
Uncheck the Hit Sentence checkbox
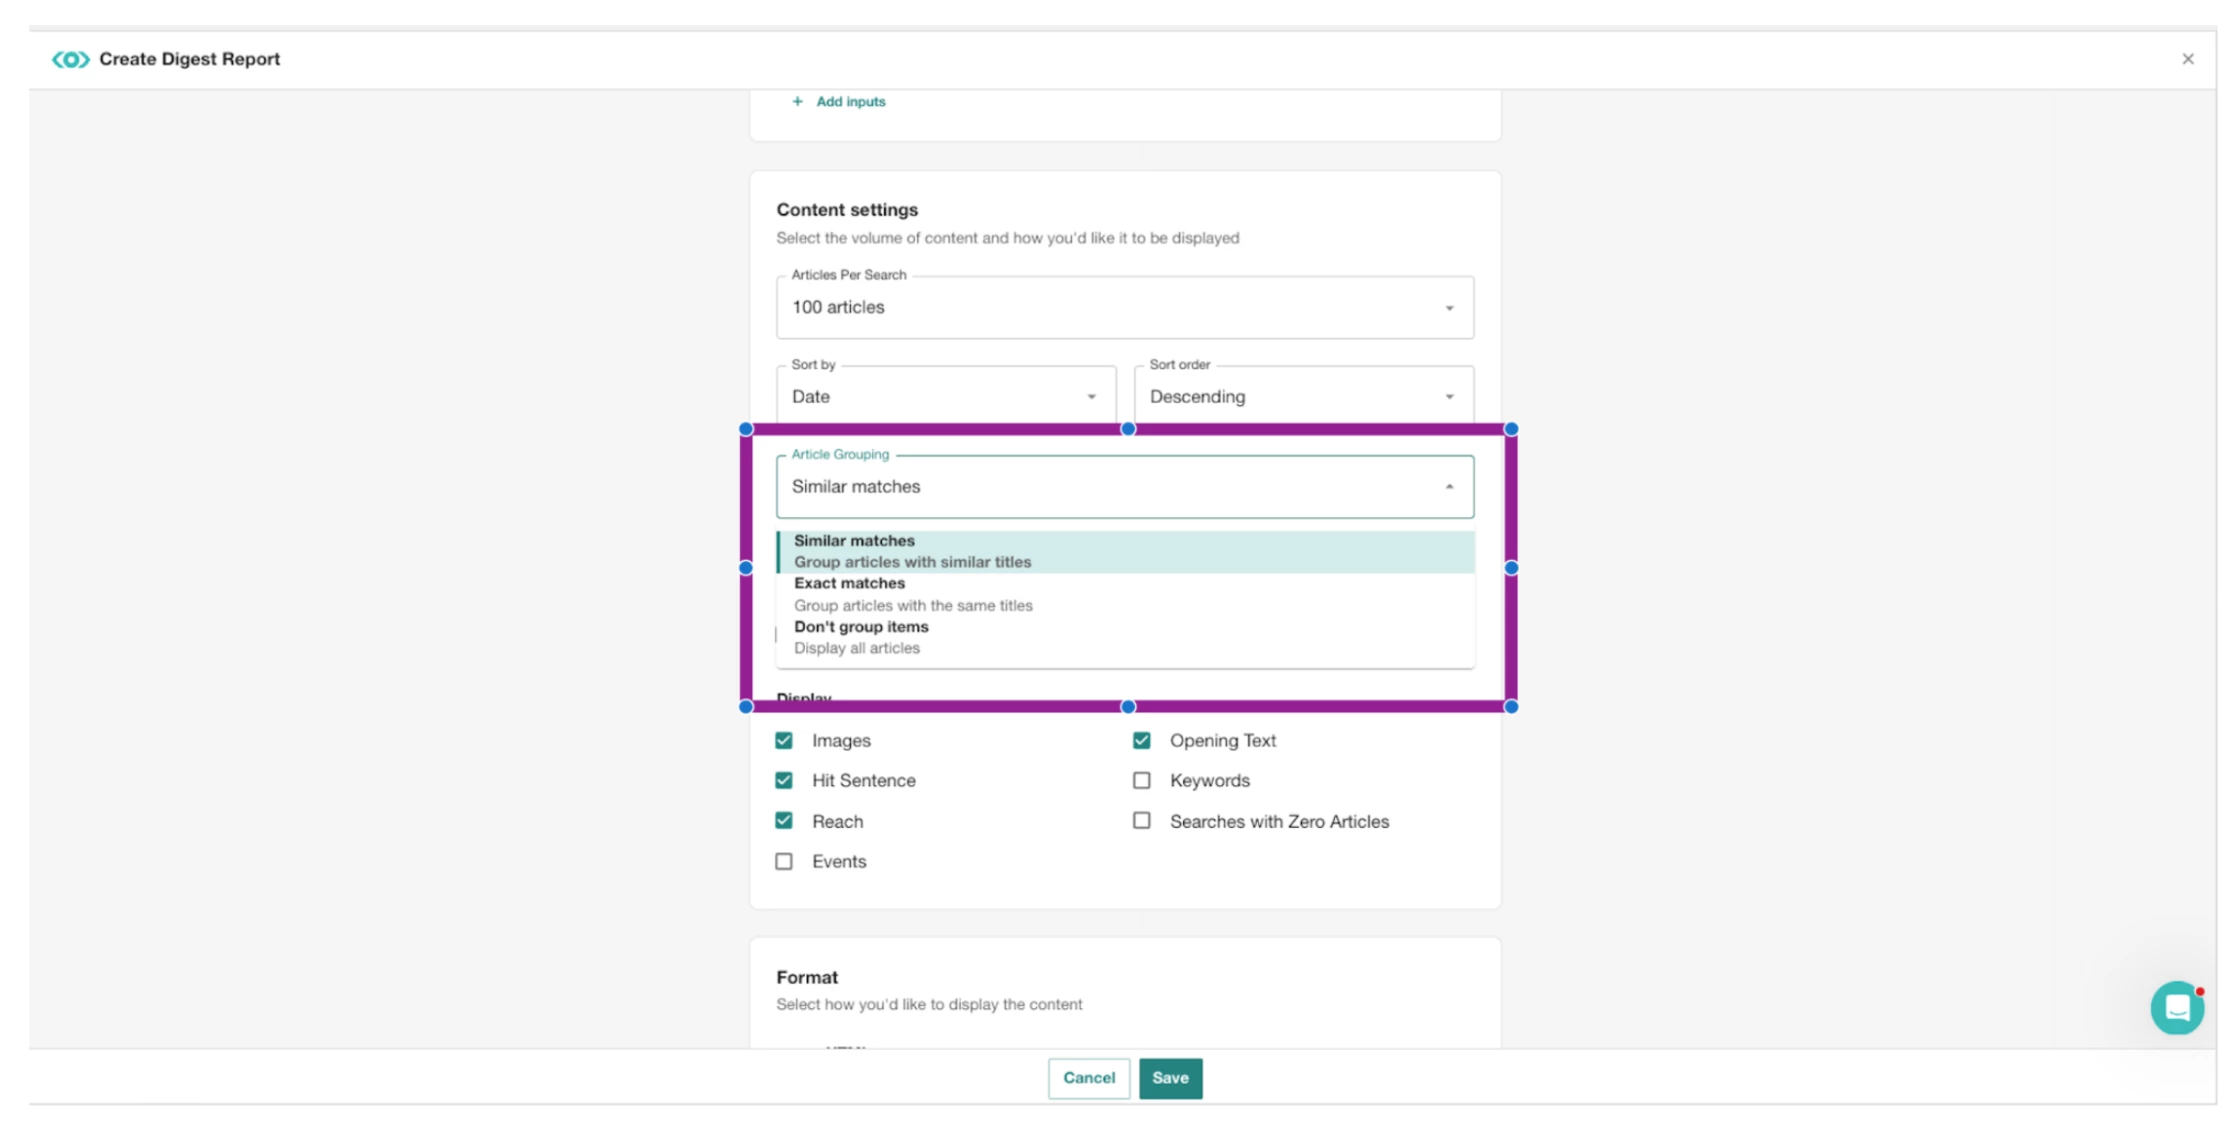[x=784, y=780]
